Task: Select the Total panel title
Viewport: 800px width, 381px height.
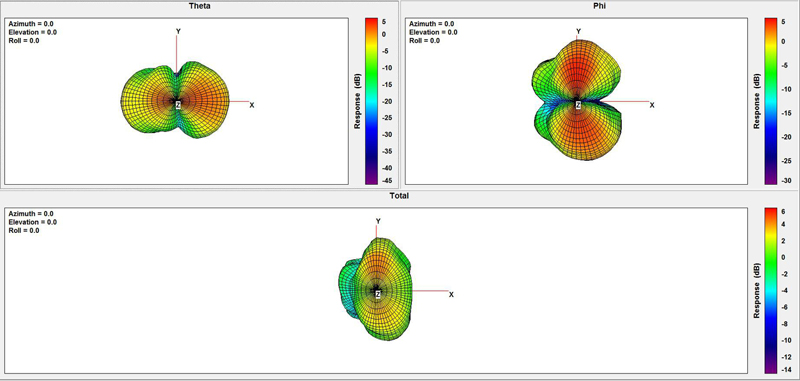Action: pos(399,196)
